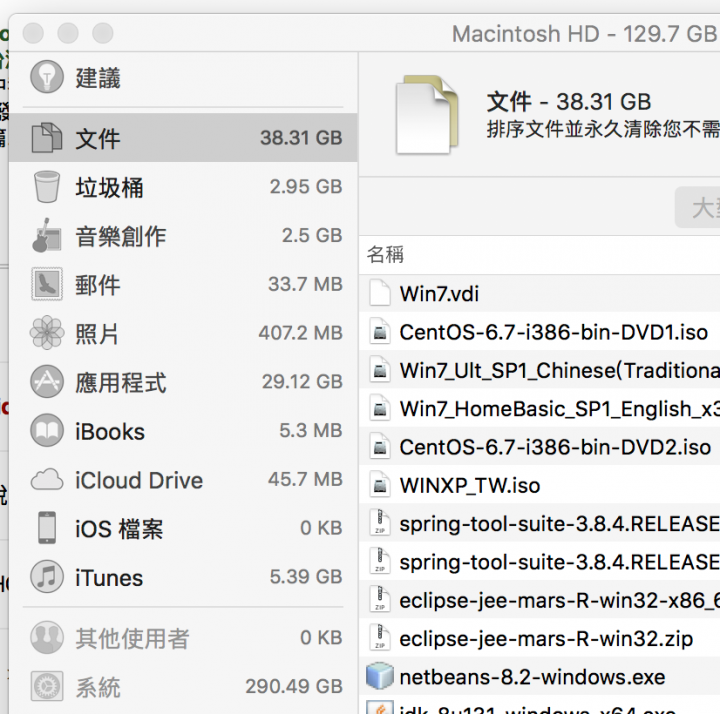This screenshot has width=720, height=714.
Task: Select CentOS-6.7-i386-bin-DVD2.iso file name
Action: coord(555,447)
